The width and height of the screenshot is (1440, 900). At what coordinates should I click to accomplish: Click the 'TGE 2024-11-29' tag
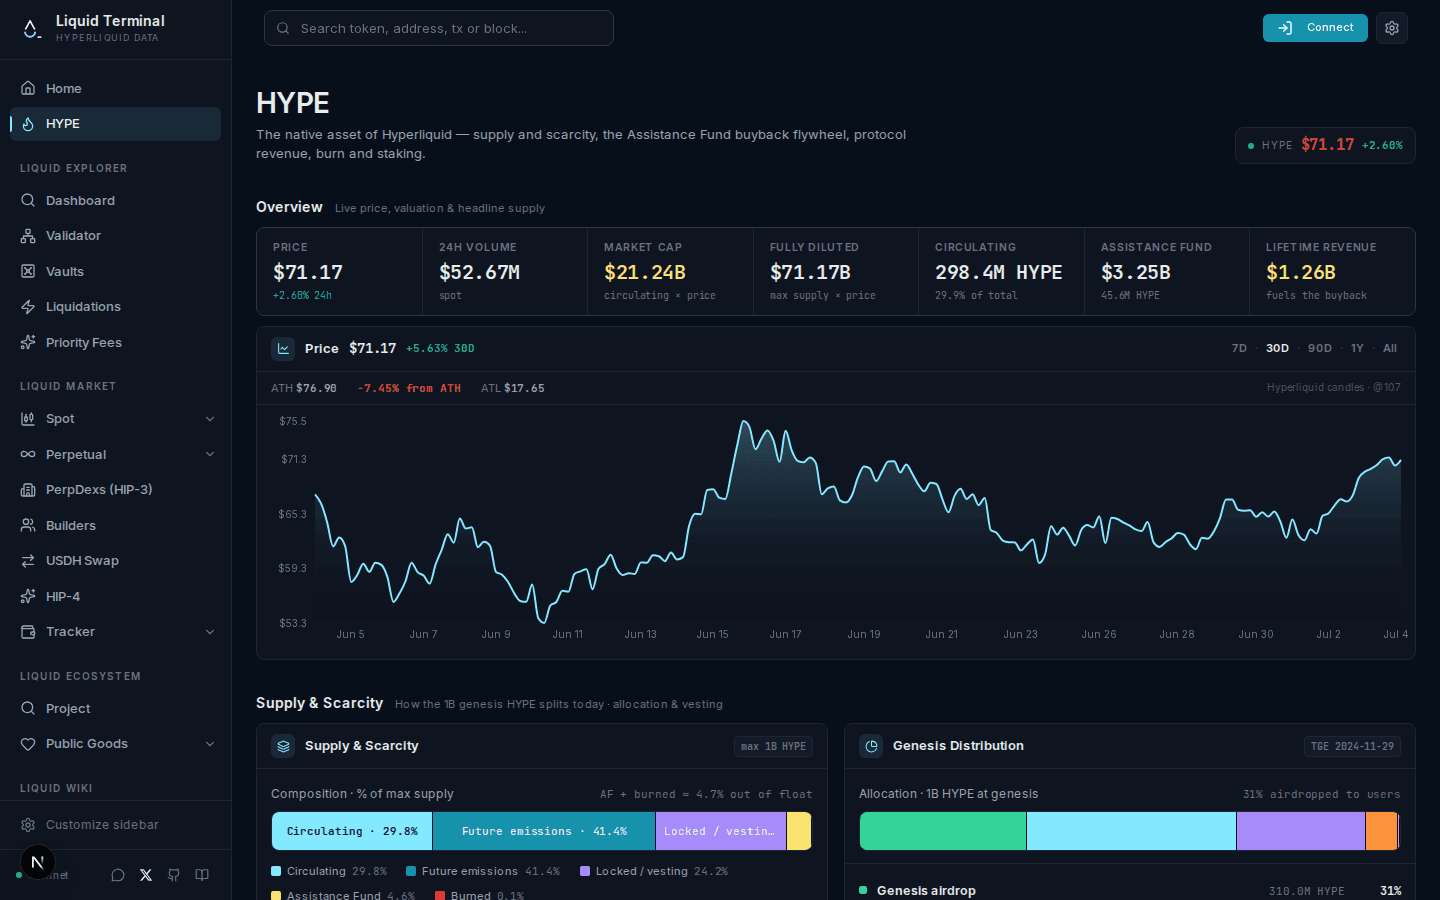(x=1353, y=746)
